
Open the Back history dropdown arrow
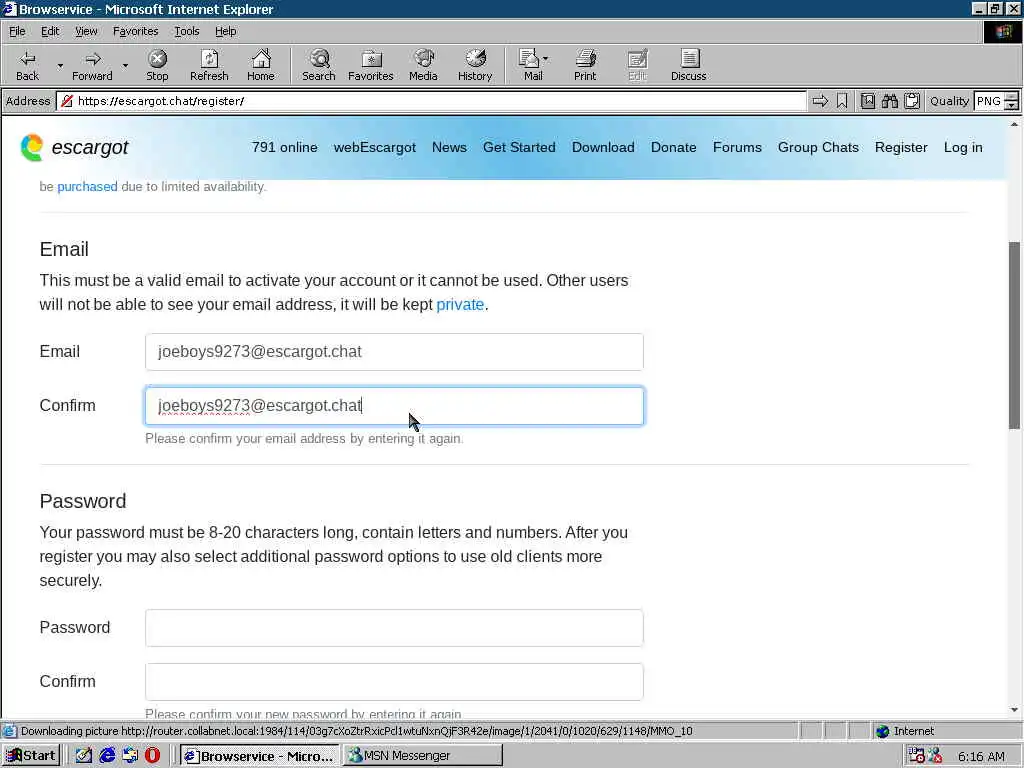tap(59, 65)
